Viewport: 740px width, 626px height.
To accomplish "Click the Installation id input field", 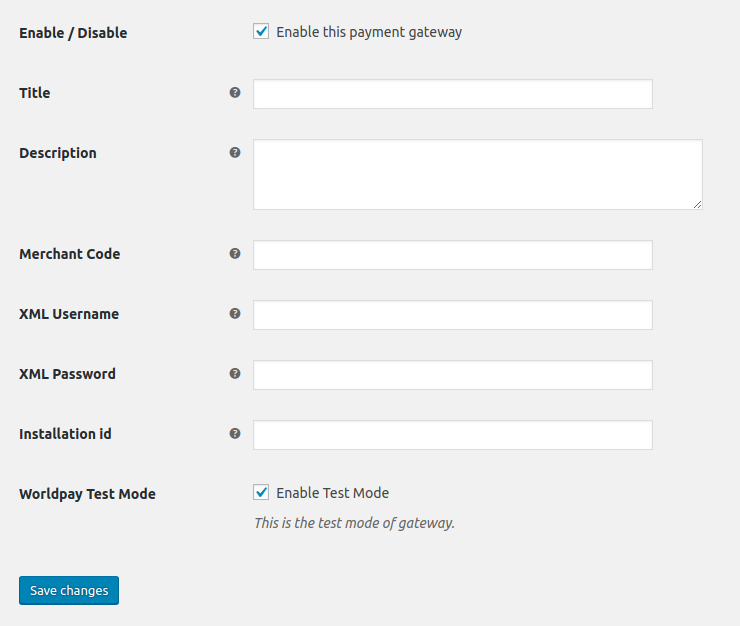I will (x=452, y=435).
